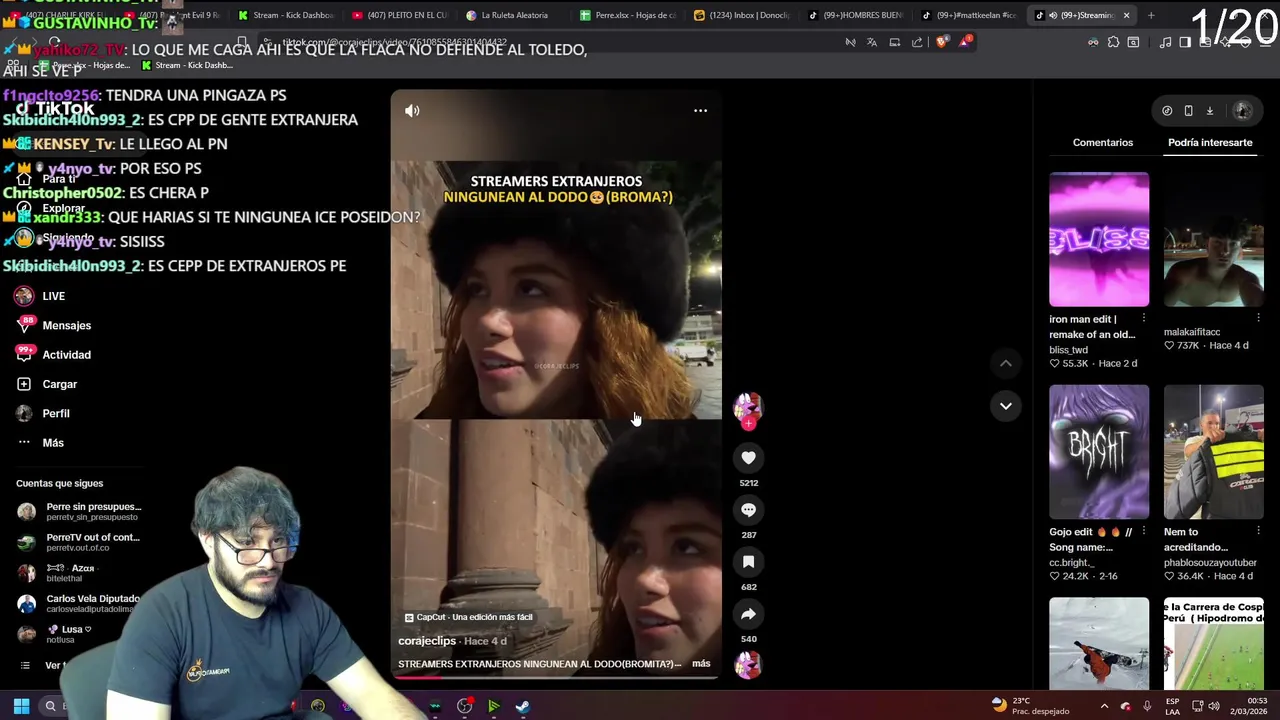Open the TikTok coins icon

[x=1167, y=111]
